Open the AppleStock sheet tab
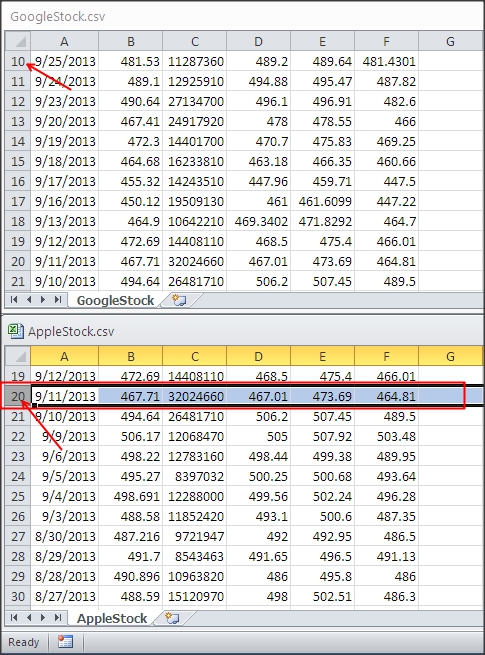 112,618
